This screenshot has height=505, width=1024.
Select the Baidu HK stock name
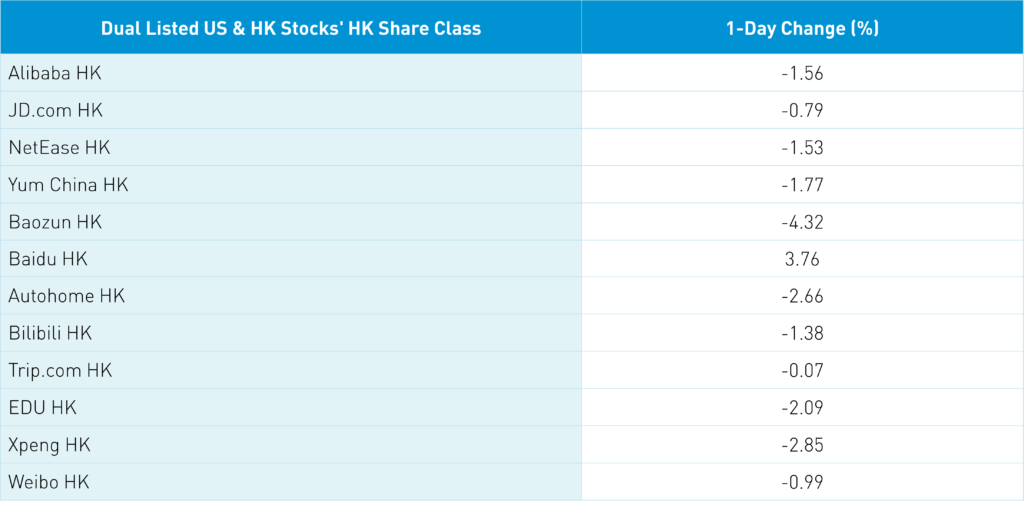[x=48, y=259]
